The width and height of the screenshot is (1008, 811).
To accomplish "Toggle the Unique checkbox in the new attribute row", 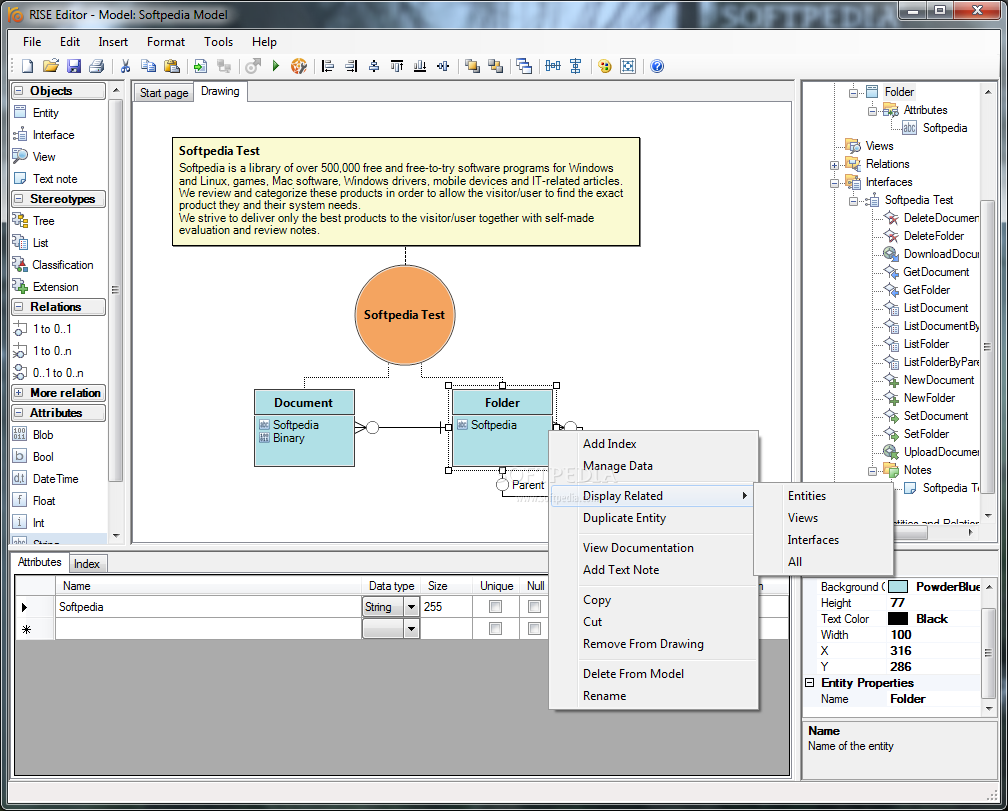I will [x=495, y=628].
